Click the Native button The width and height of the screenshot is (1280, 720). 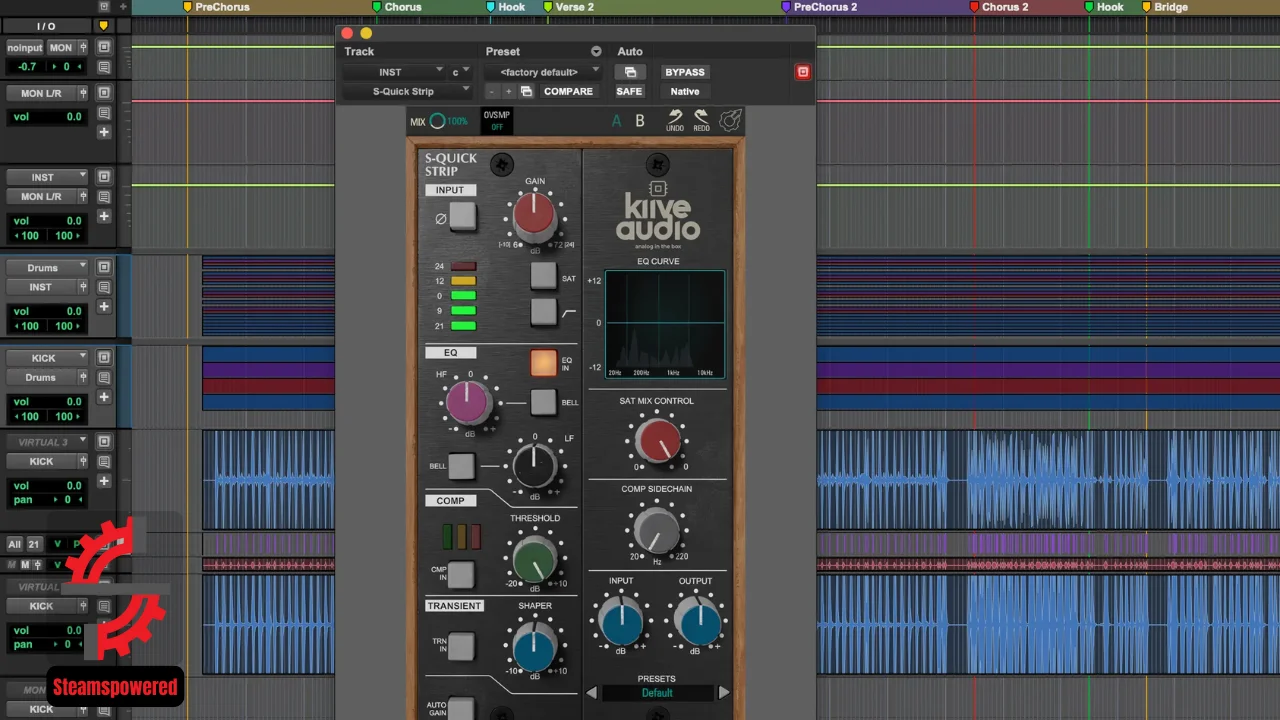685,91
